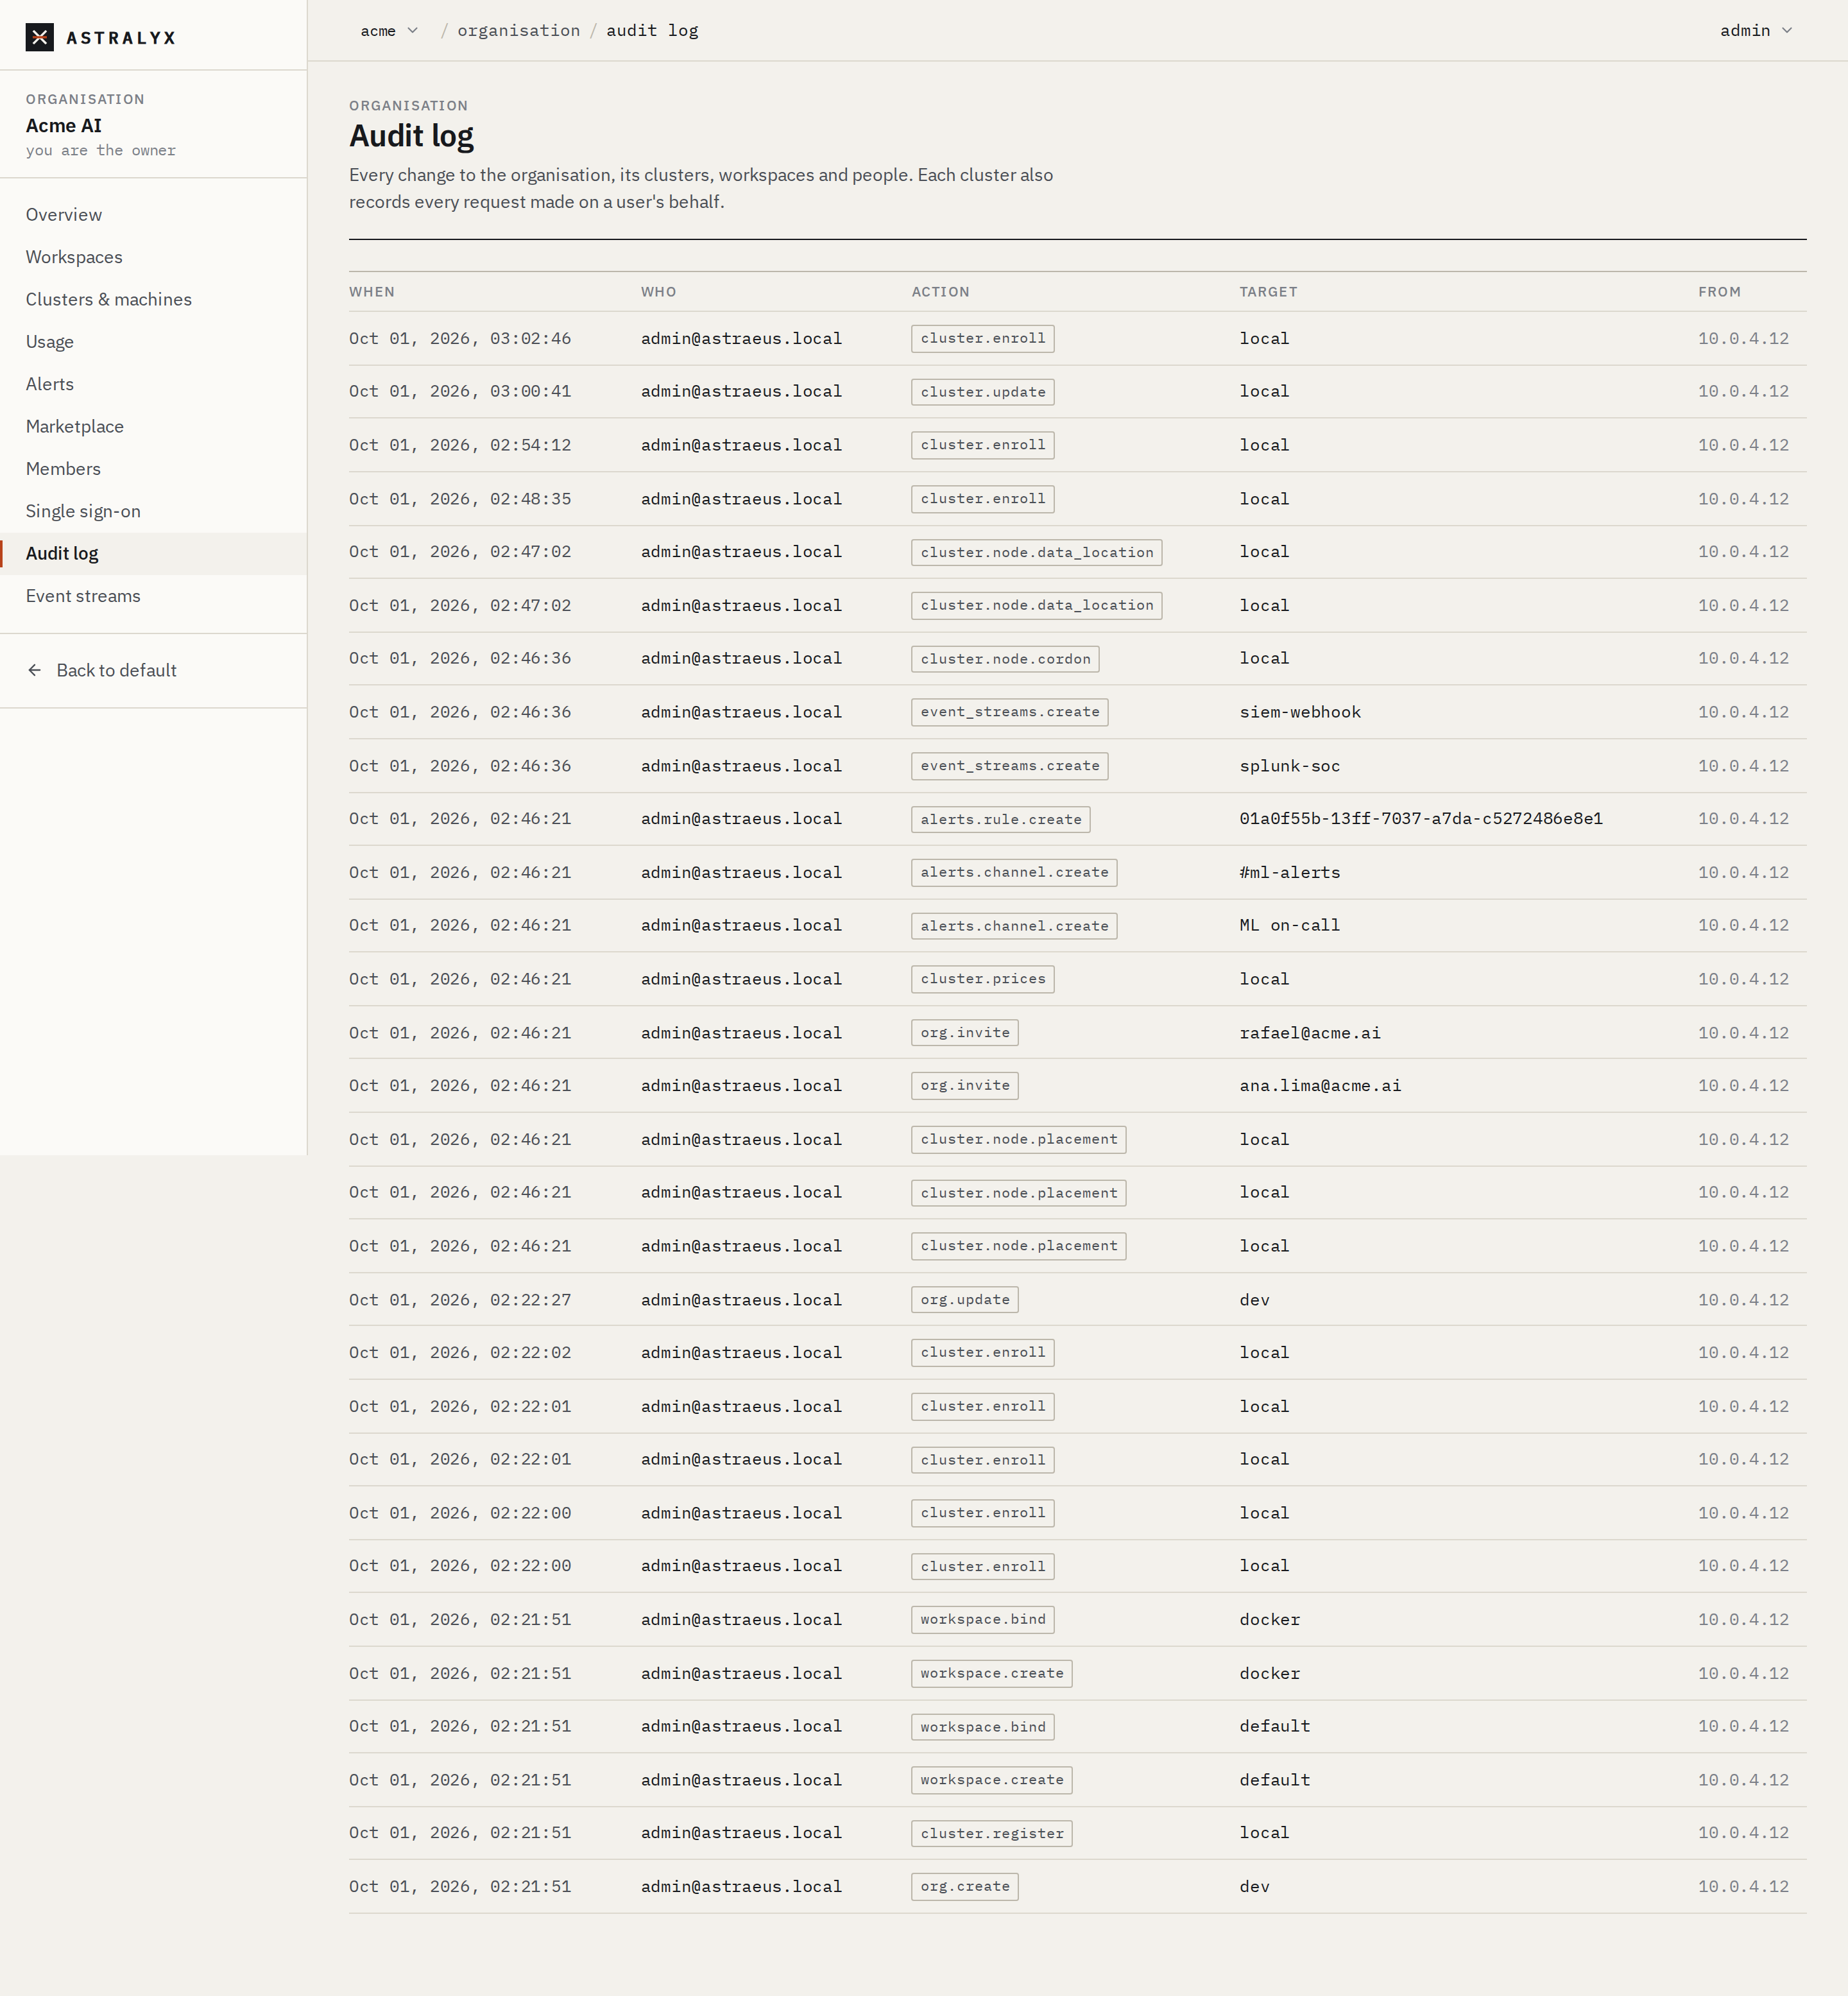This screenshot has height=1996, width=1848.
Task: Expand the acme organisation dropdown chevron
Action: [x=412, y=31]
